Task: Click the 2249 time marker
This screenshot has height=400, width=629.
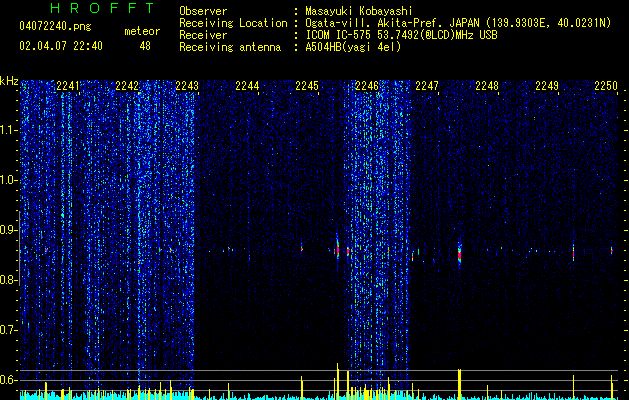Action: [x=547, y=86]
